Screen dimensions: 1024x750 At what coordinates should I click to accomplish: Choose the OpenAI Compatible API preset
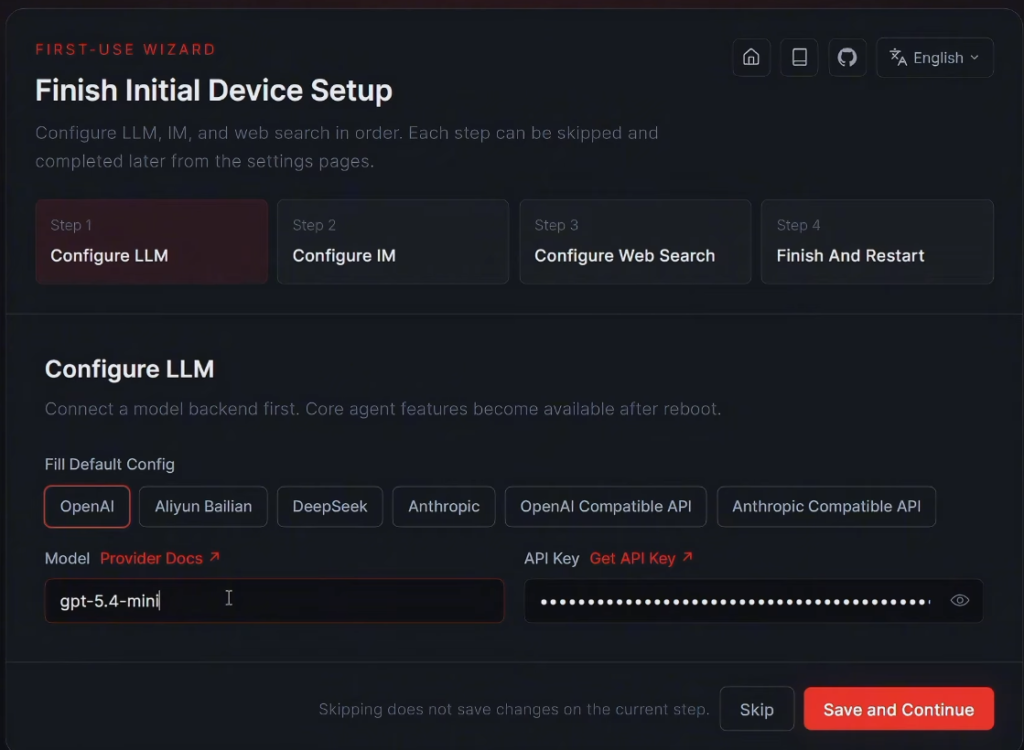point(605,506)
